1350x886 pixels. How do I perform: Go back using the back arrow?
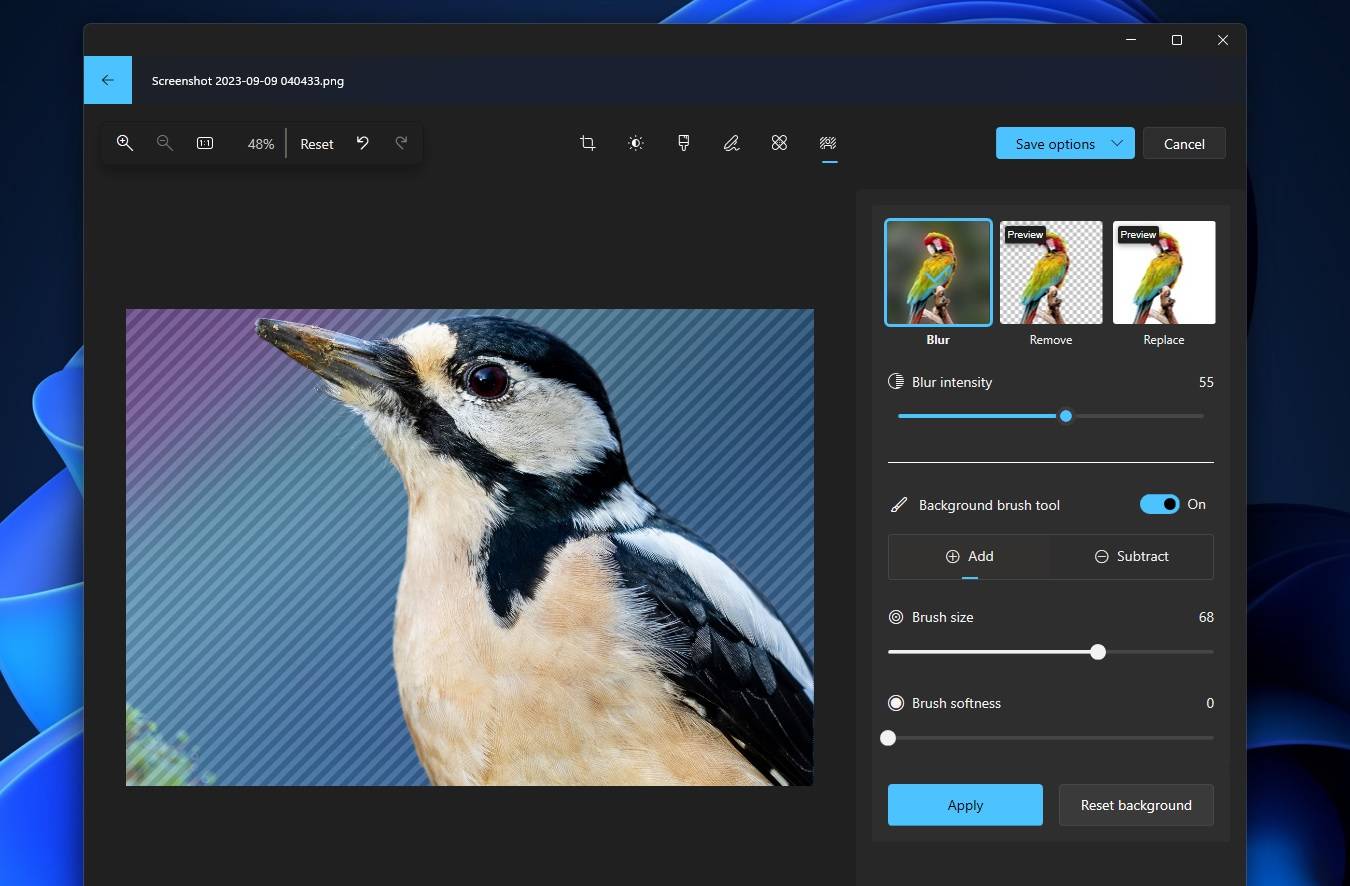point(107,79)
